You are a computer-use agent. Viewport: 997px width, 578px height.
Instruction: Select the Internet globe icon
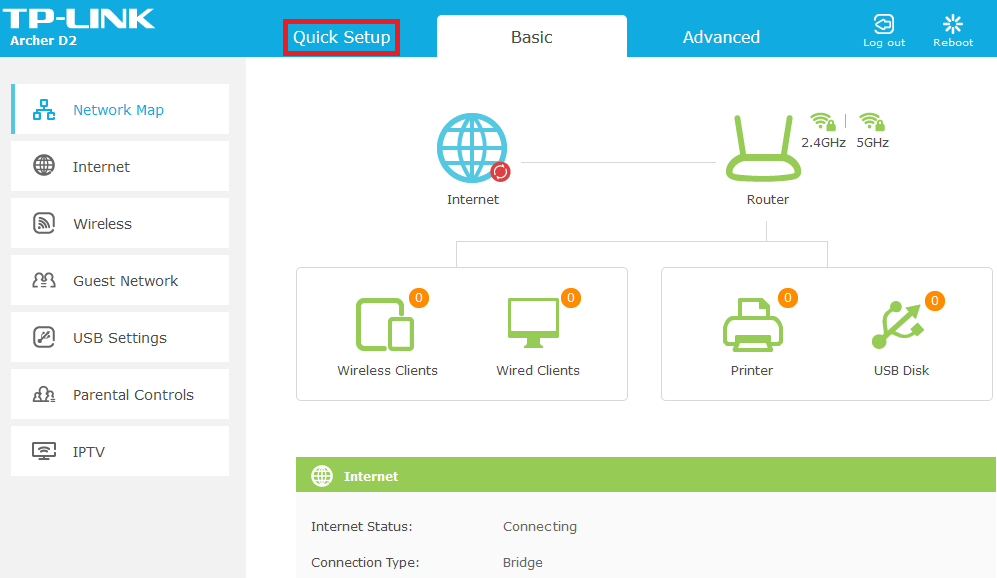point(473,148)
